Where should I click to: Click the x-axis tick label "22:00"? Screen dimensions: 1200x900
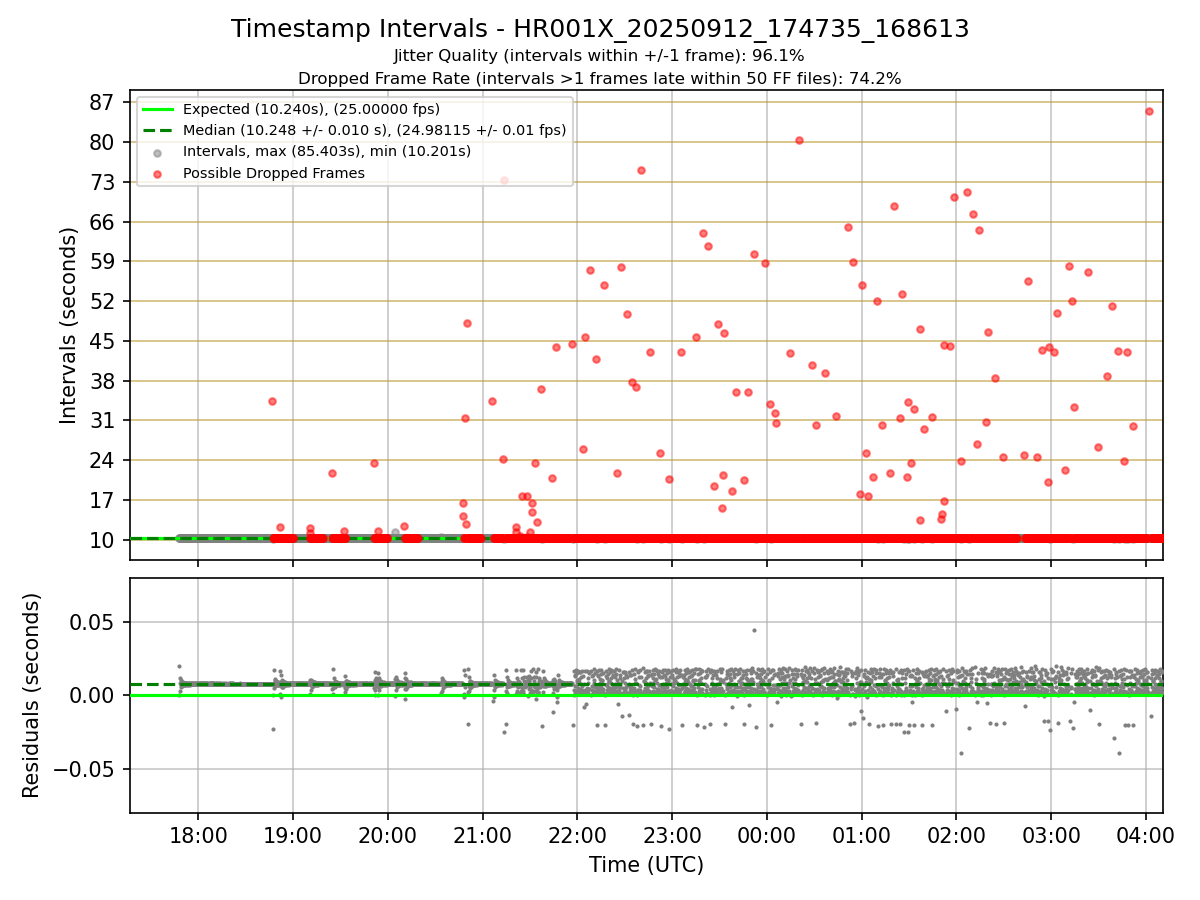[577, 834]
